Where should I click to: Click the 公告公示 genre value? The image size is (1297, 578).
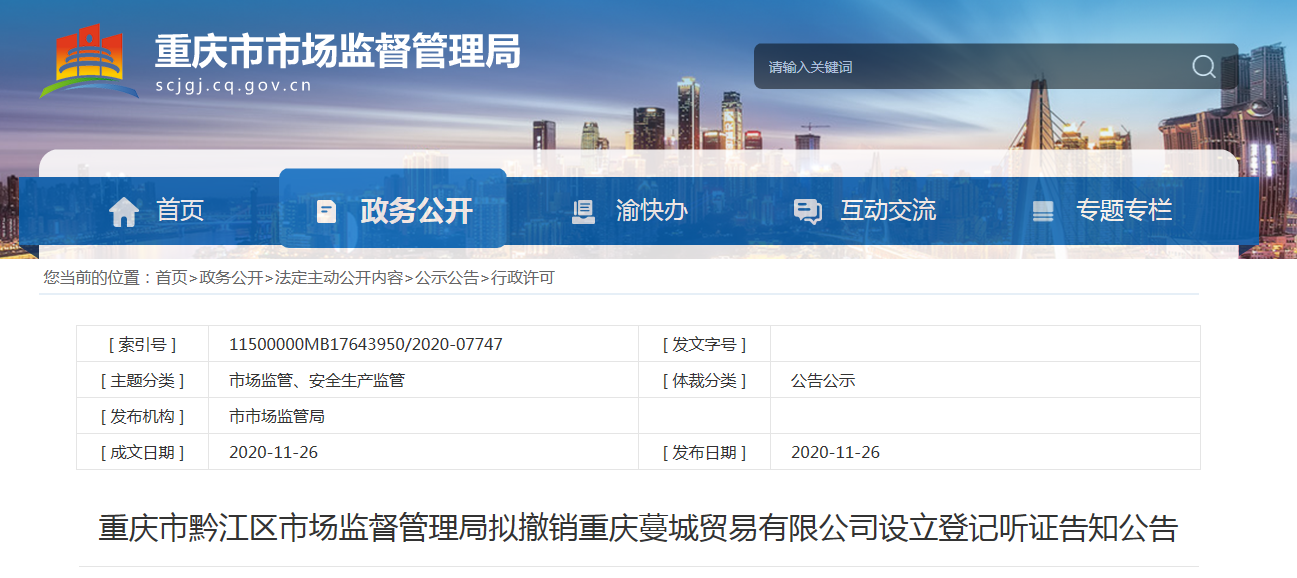point(823,380)
